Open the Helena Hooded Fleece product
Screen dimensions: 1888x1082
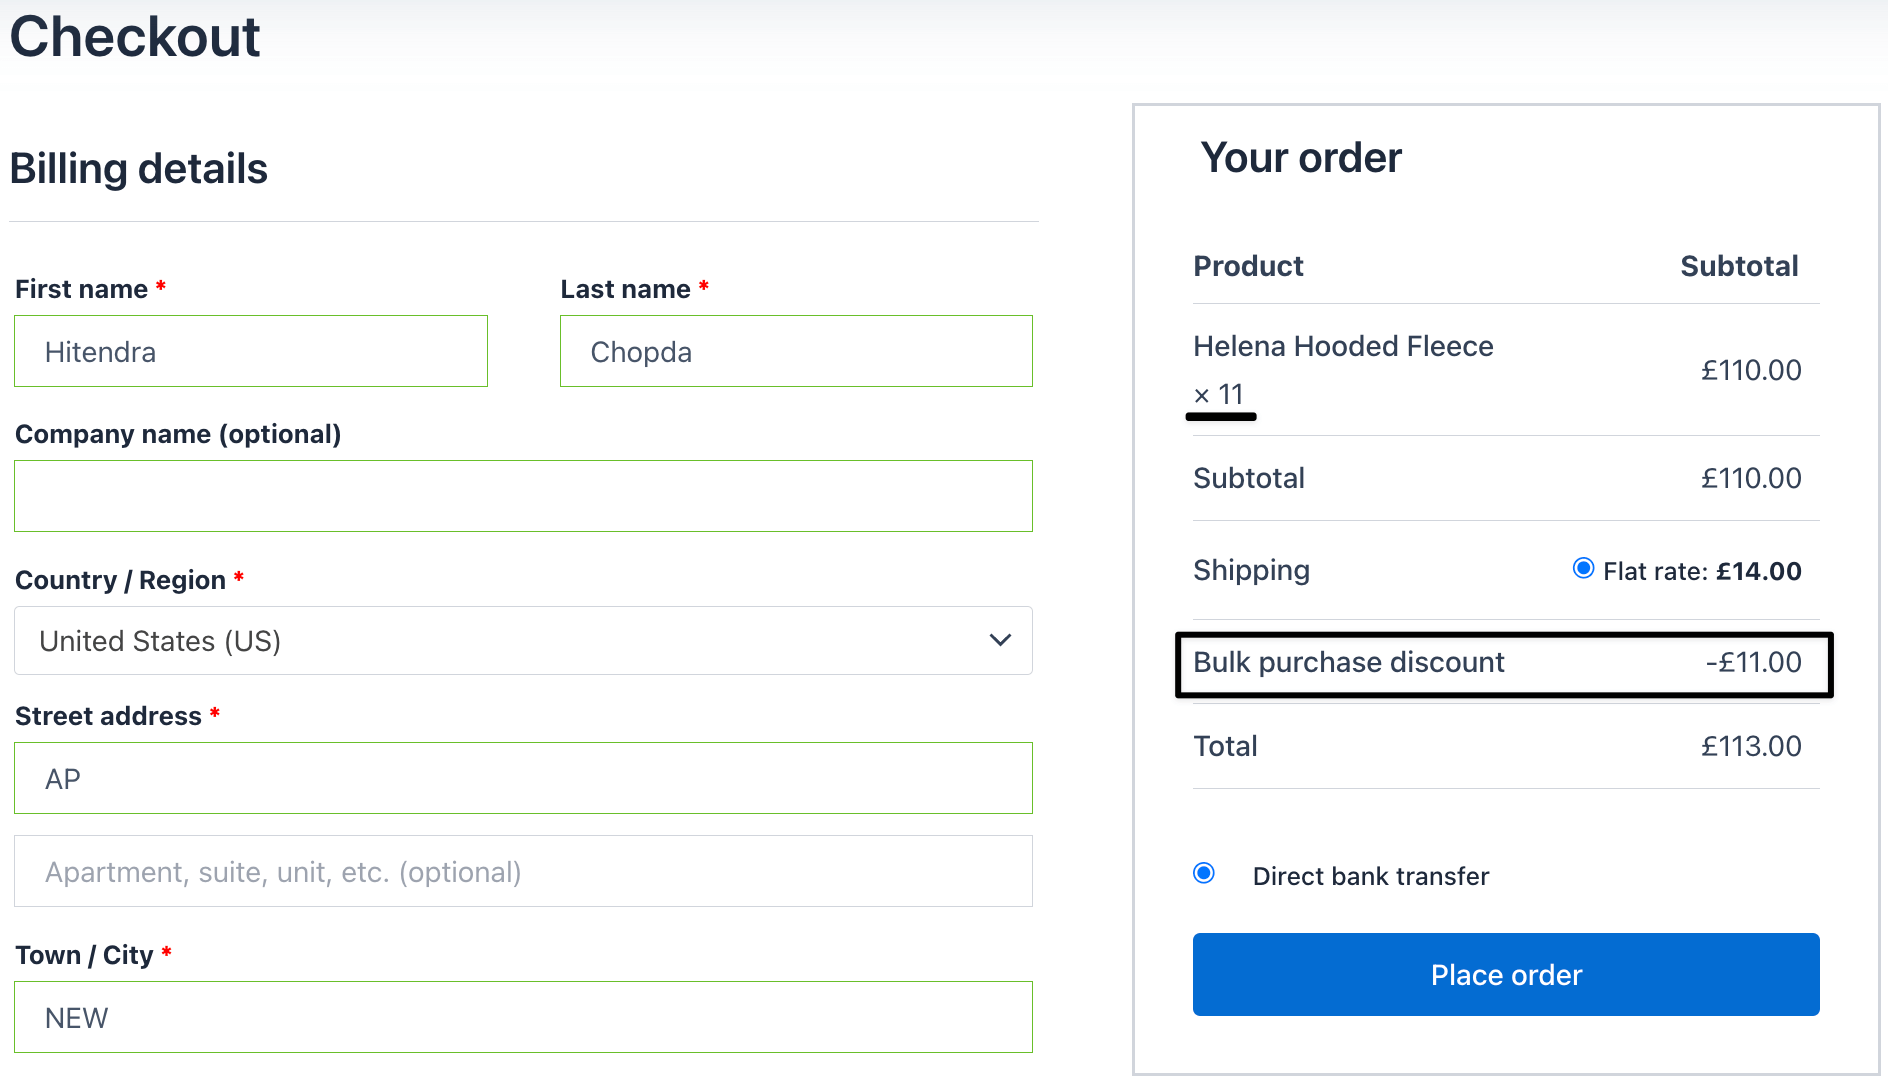[x=1343, y=346]
